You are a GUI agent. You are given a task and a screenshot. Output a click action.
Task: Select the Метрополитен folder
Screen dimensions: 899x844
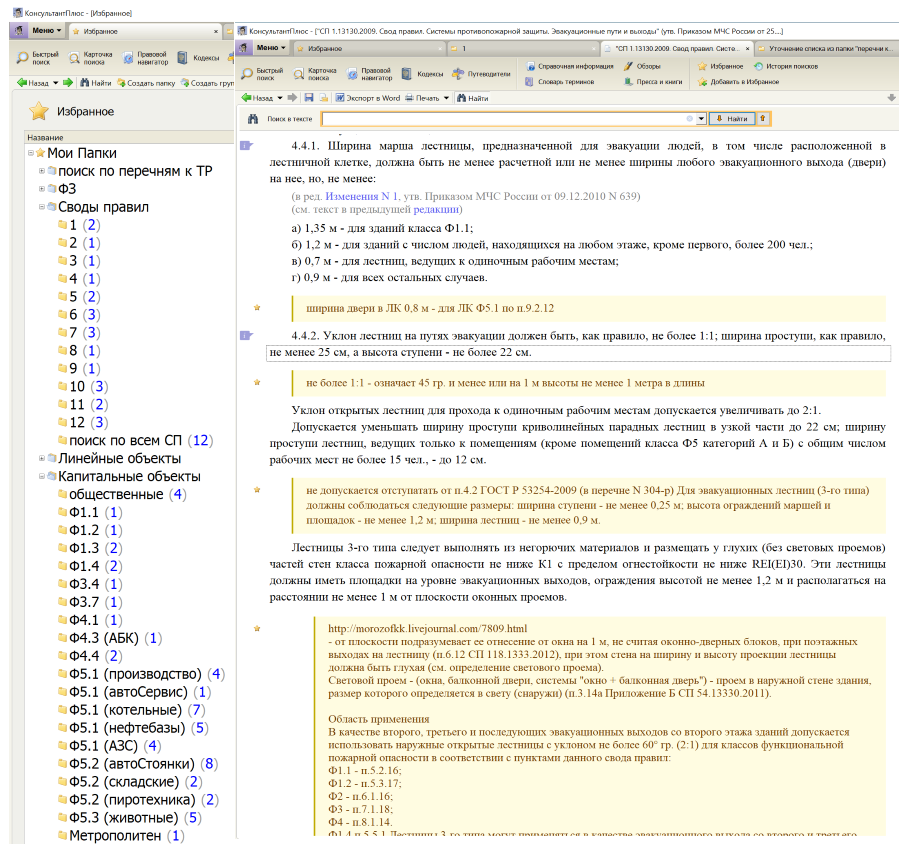122,835
